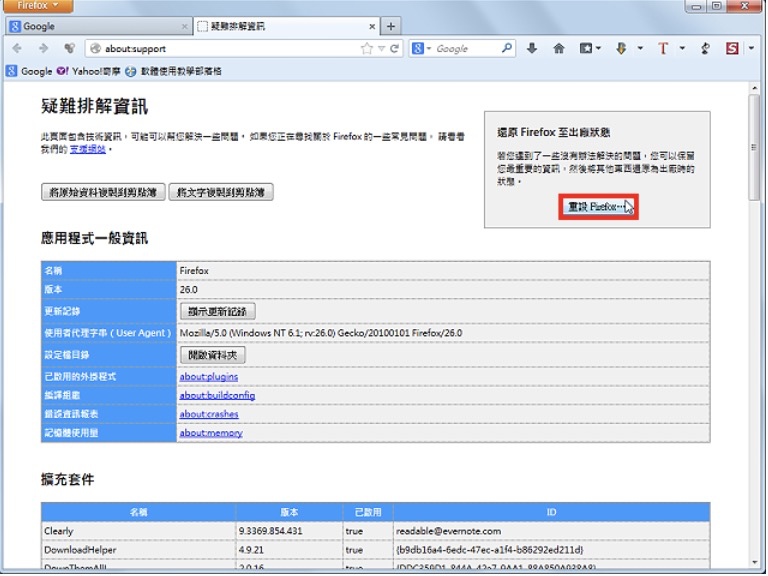Expand the dropdown next to red S icon
This screenshot has height=576, width=768.
point(751,48)
